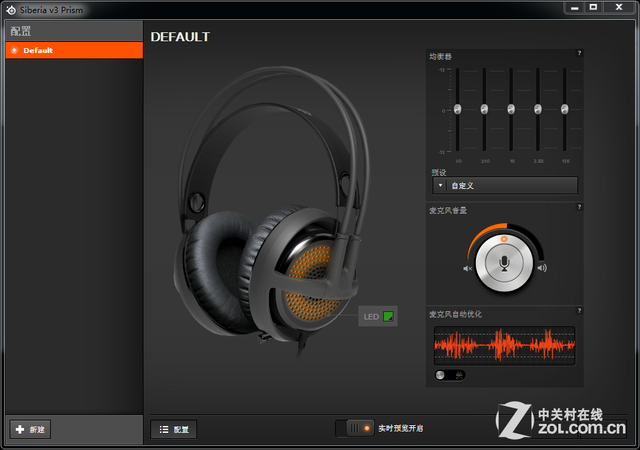
Task: Expand the 预设 preset dropdown showing 自定义
Action: (505, 185)
